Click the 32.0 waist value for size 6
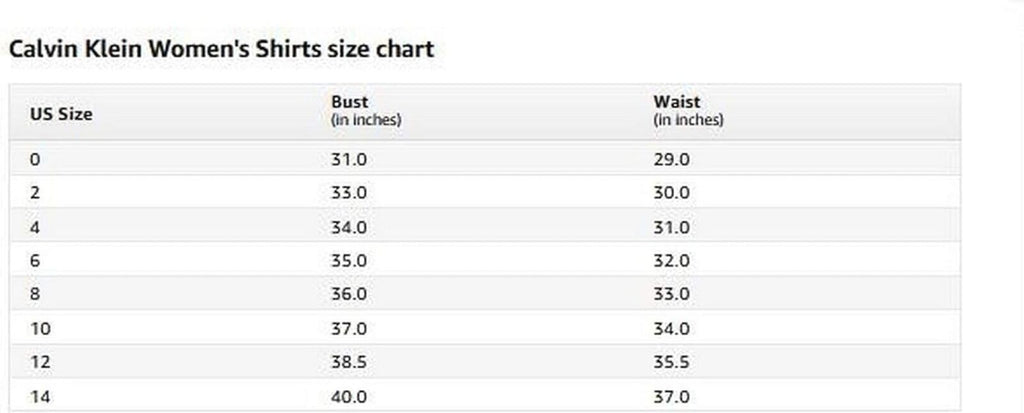 tap(671, 261)
